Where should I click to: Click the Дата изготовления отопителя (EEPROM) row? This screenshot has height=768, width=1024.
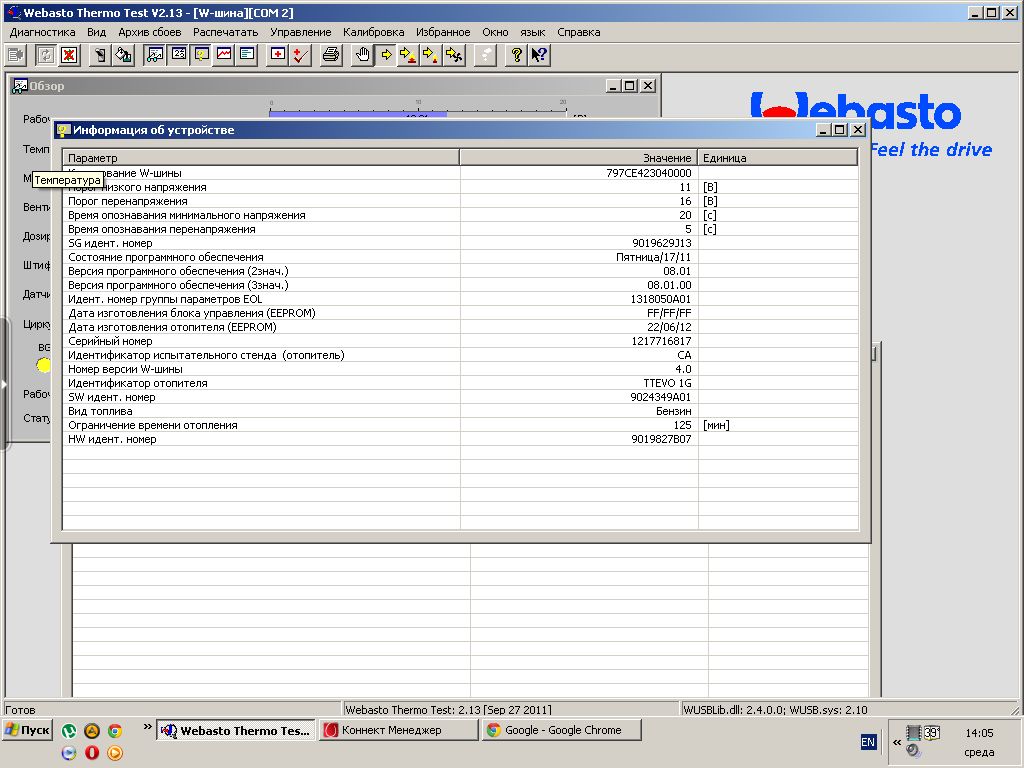point(460,327)
